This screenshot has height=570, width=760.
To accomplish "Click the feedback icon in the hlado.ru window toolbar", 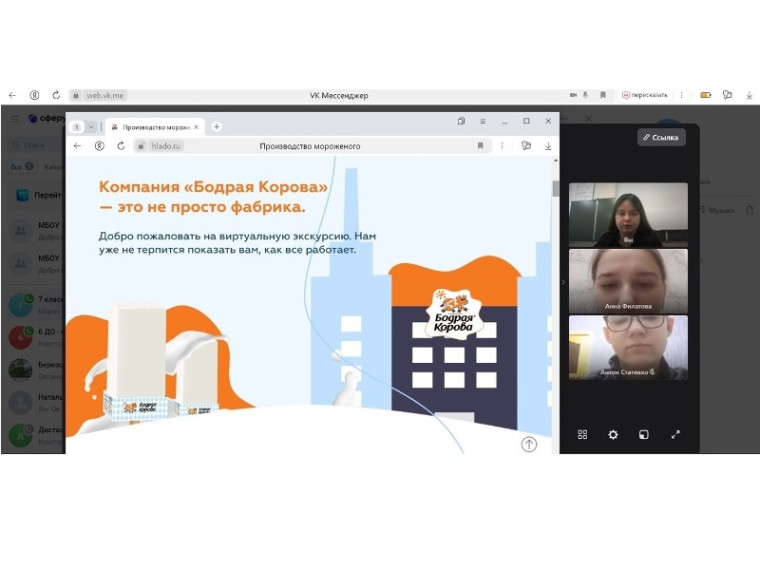I will (x=526, y=146).
